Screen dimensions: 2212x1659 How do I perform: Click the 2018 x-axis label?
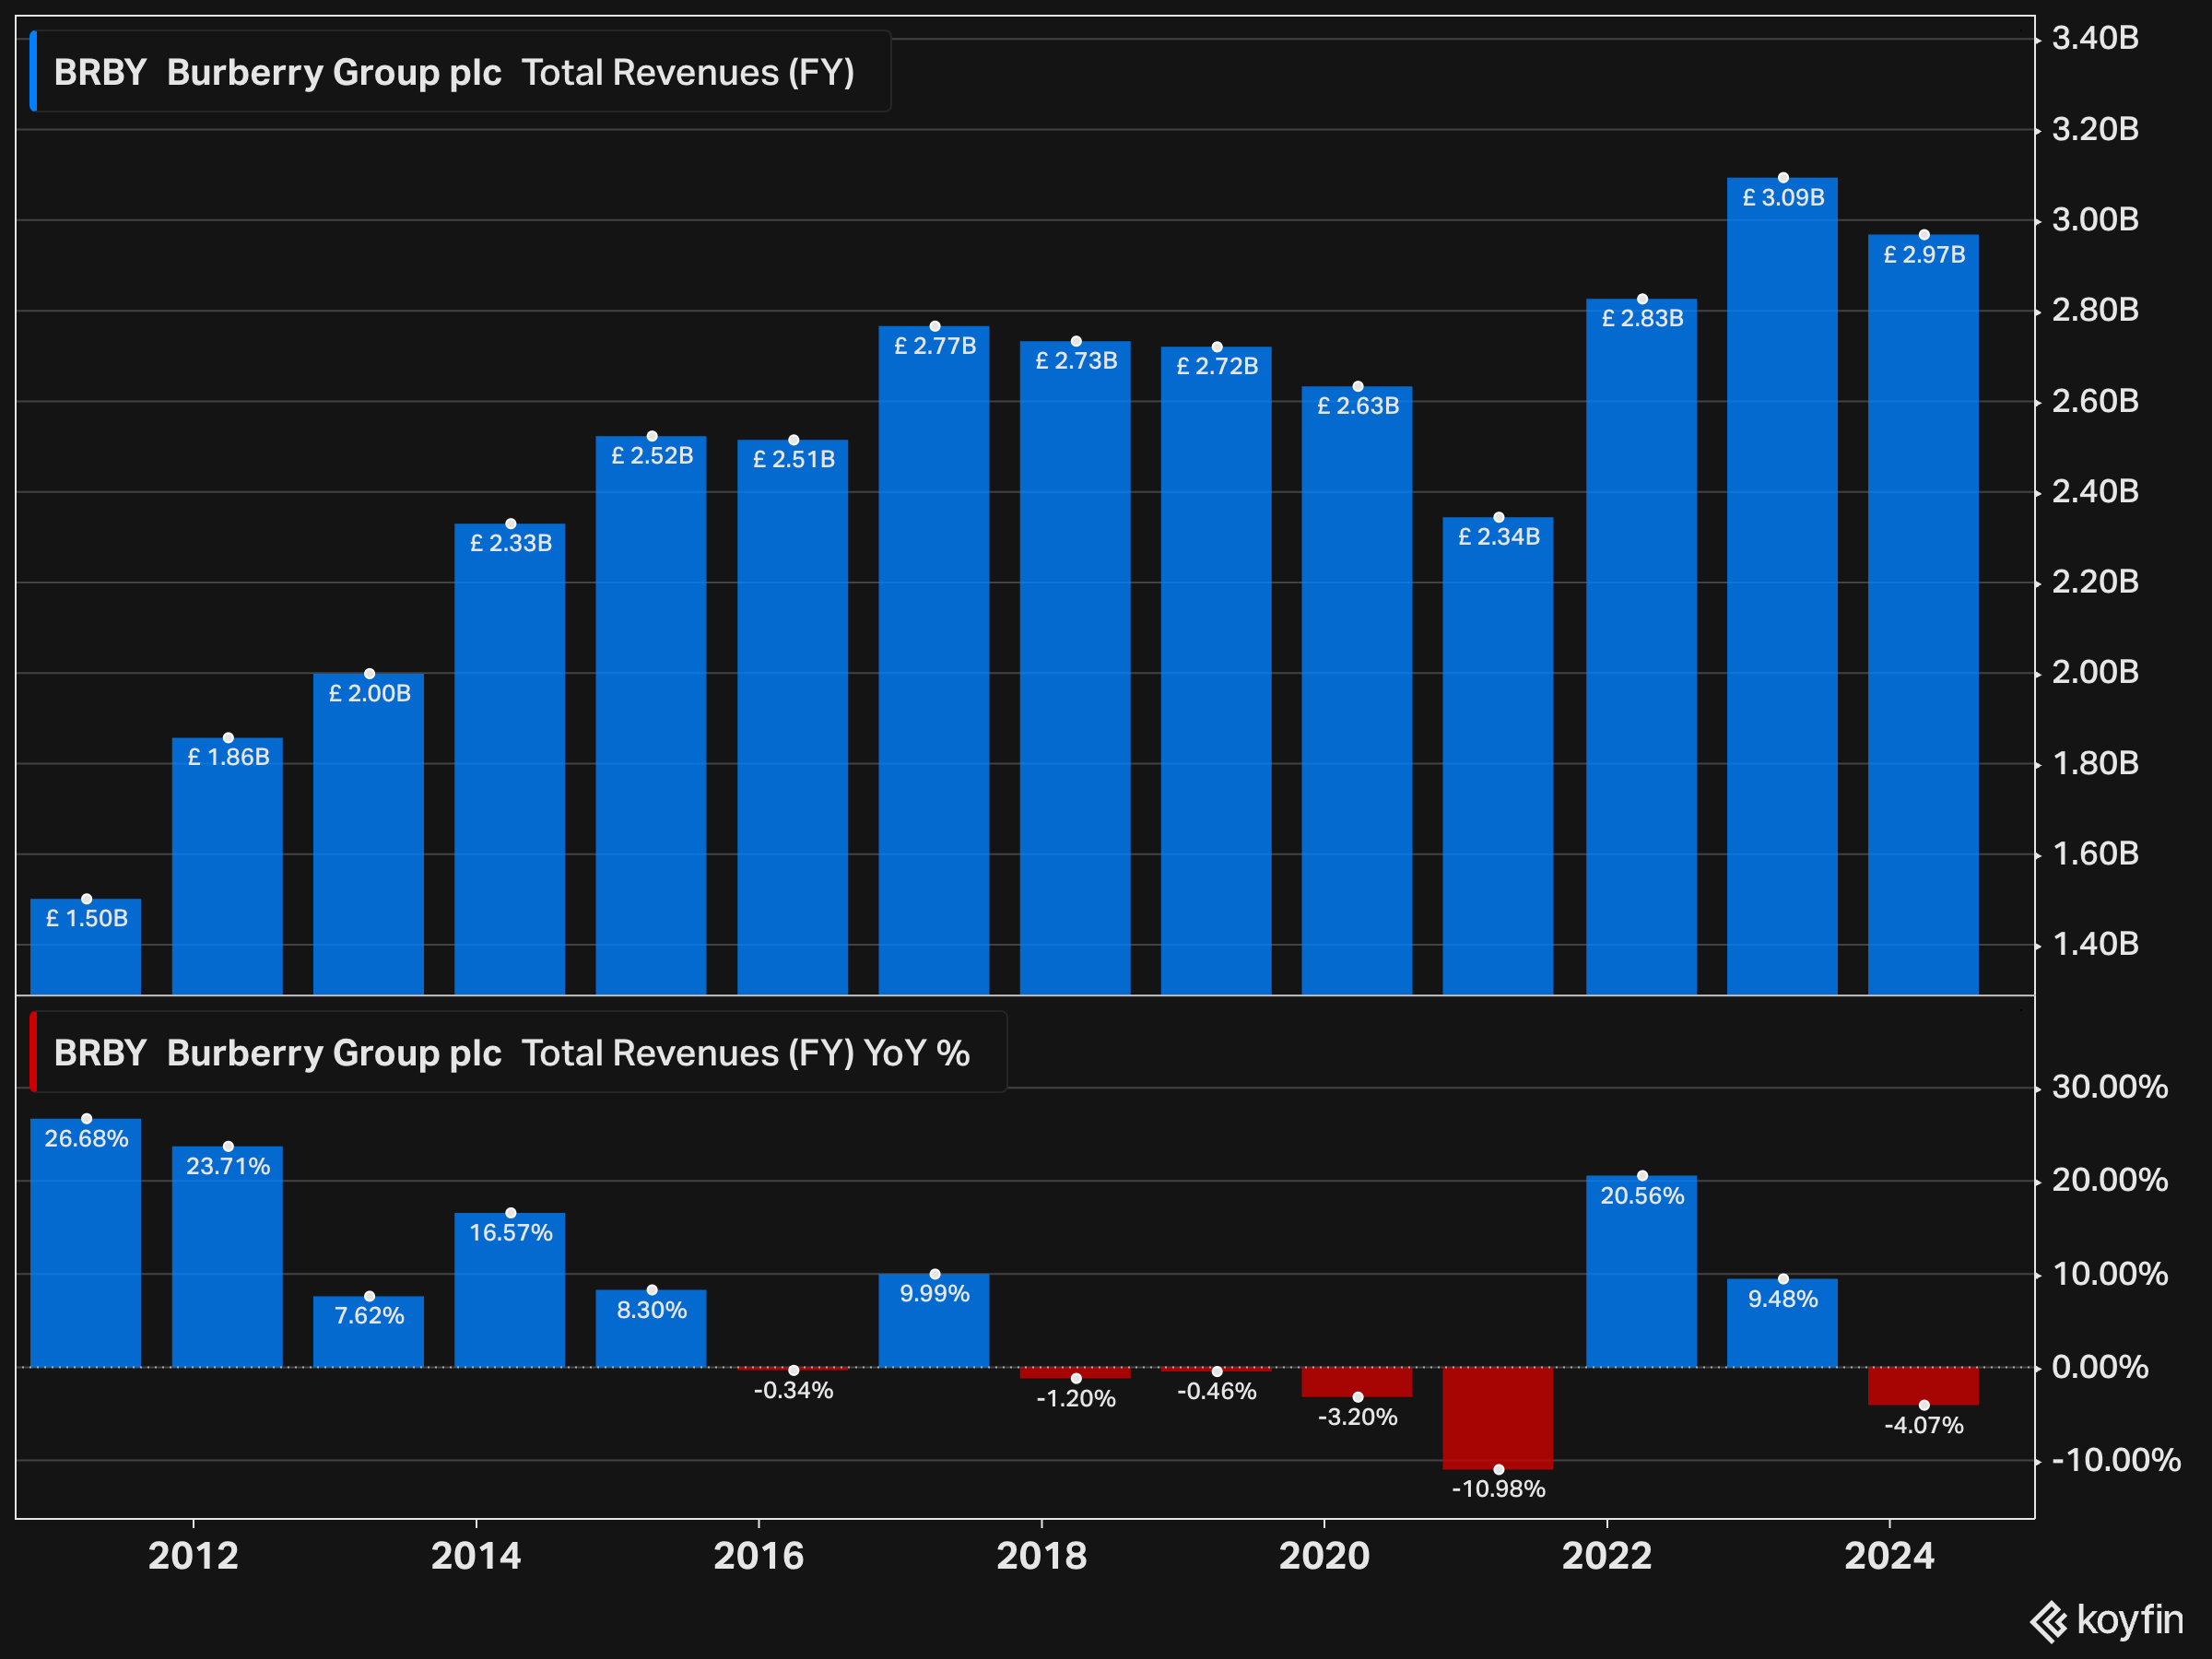tap(1042, 1556)
